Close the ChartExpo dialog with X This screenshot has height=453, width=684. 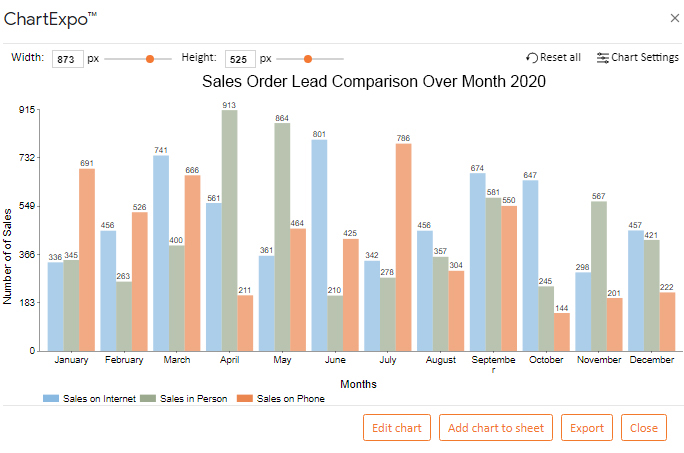tap(674, 18)
